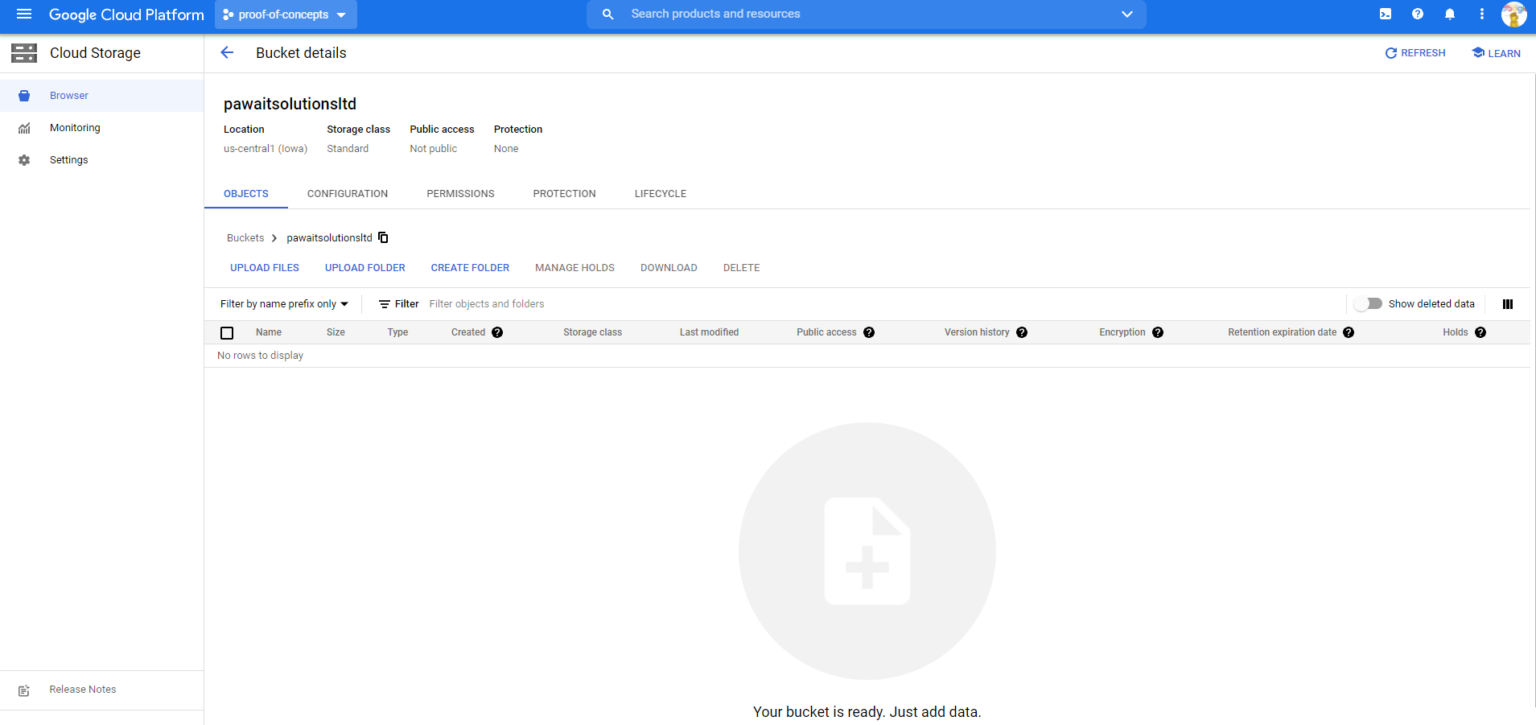Image resolution: width=1536 pixels, height=725 pixels.
Task: Copy bucket name with the copy icon
Action: 383,238
